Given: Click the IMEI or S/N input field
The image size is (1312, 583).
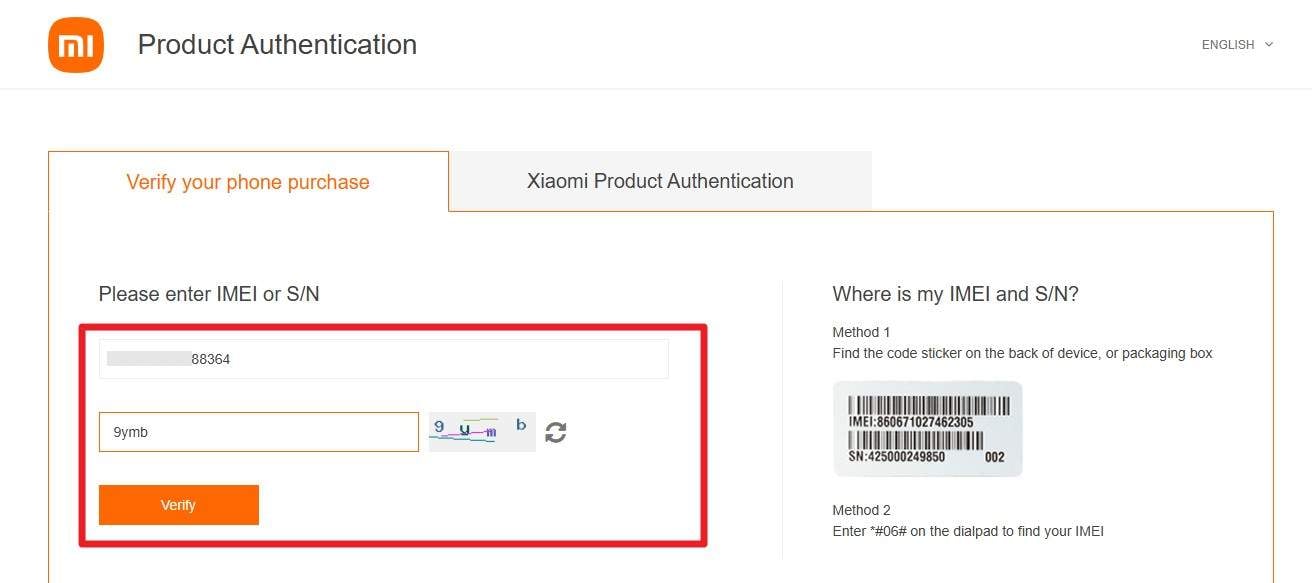Looking at the screenshot, I should click(383, 358).
